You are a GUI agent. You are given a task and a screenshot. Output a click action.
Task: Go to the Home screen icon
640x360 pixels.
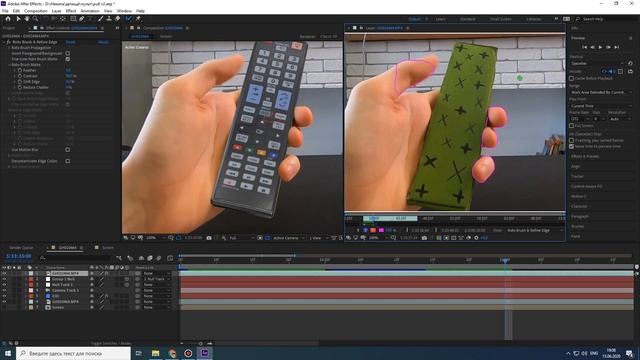[8, 19]
